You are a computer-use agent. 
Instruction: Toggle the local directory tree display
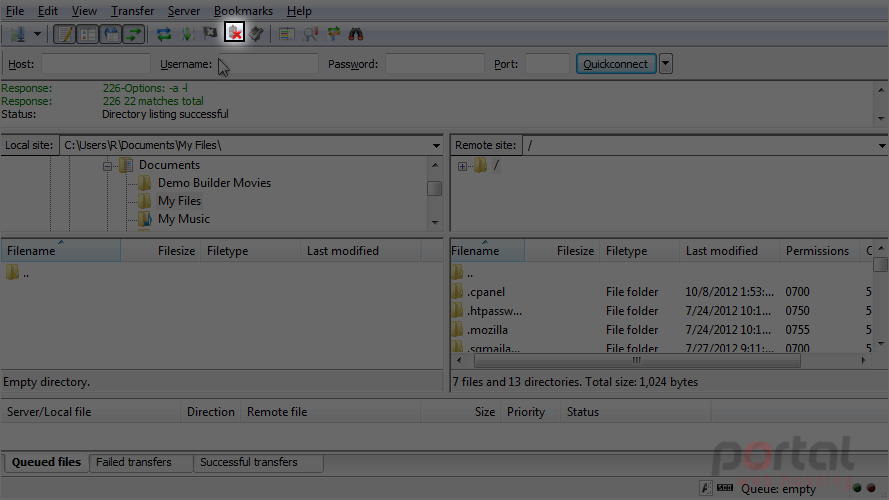pyautogui.click(x=88, y=34)
